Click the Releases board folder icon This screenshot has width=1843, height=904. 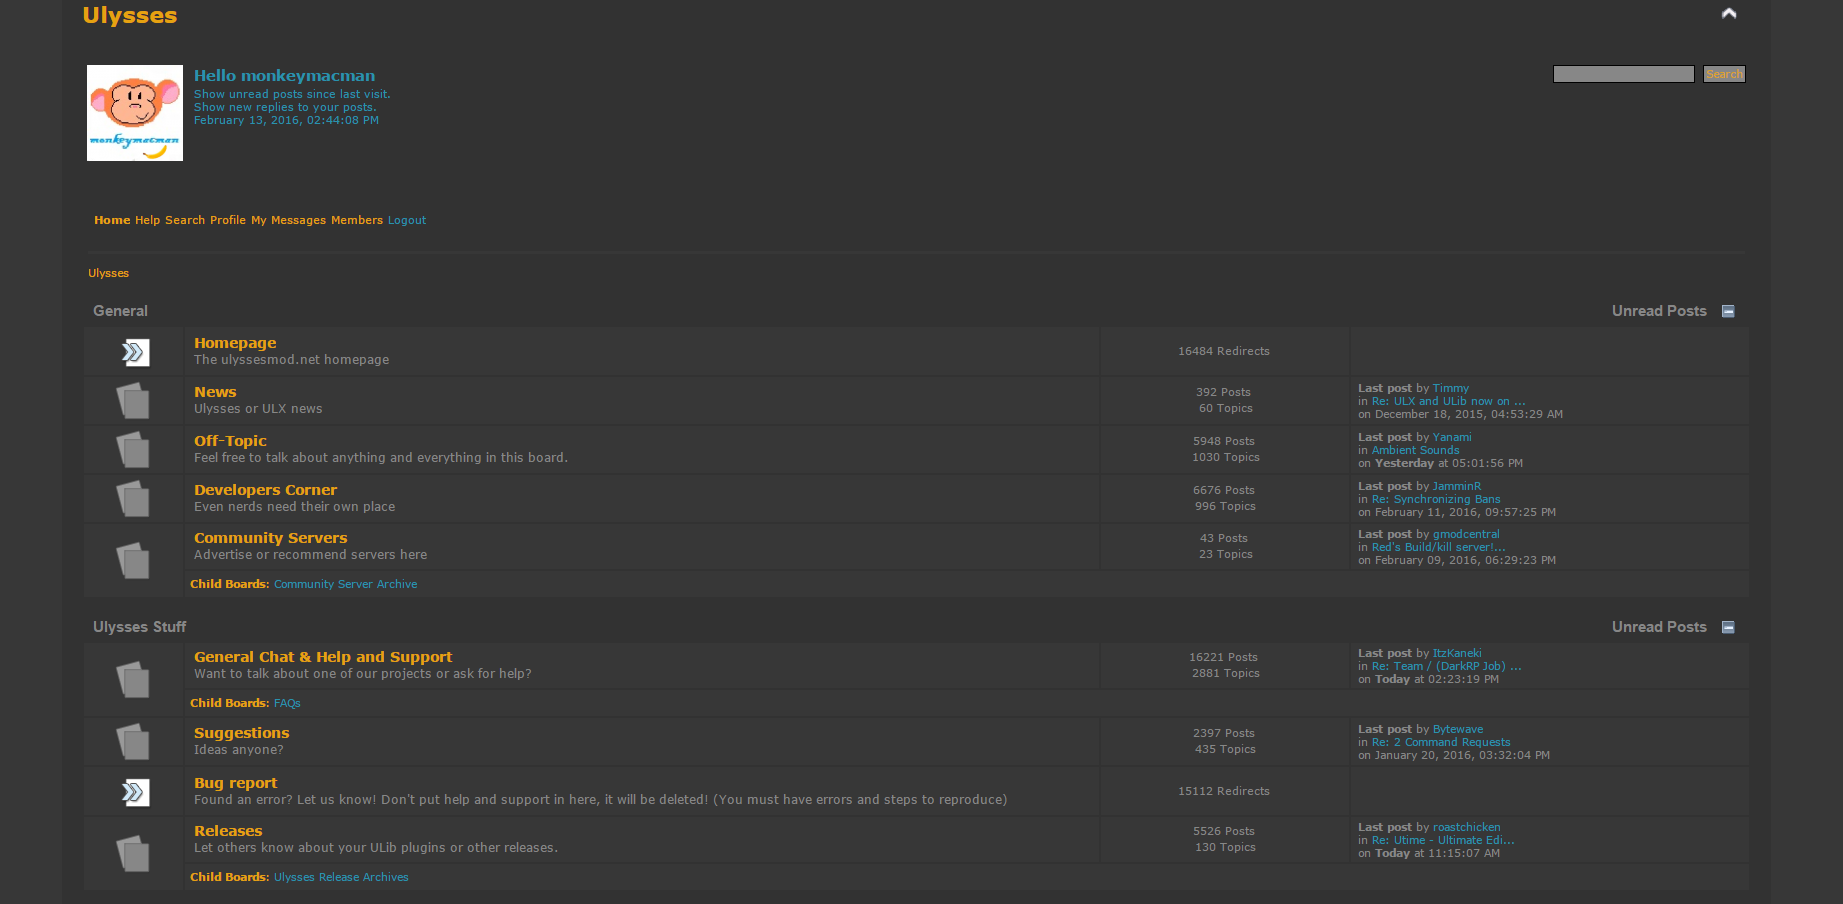coord(134,852)
